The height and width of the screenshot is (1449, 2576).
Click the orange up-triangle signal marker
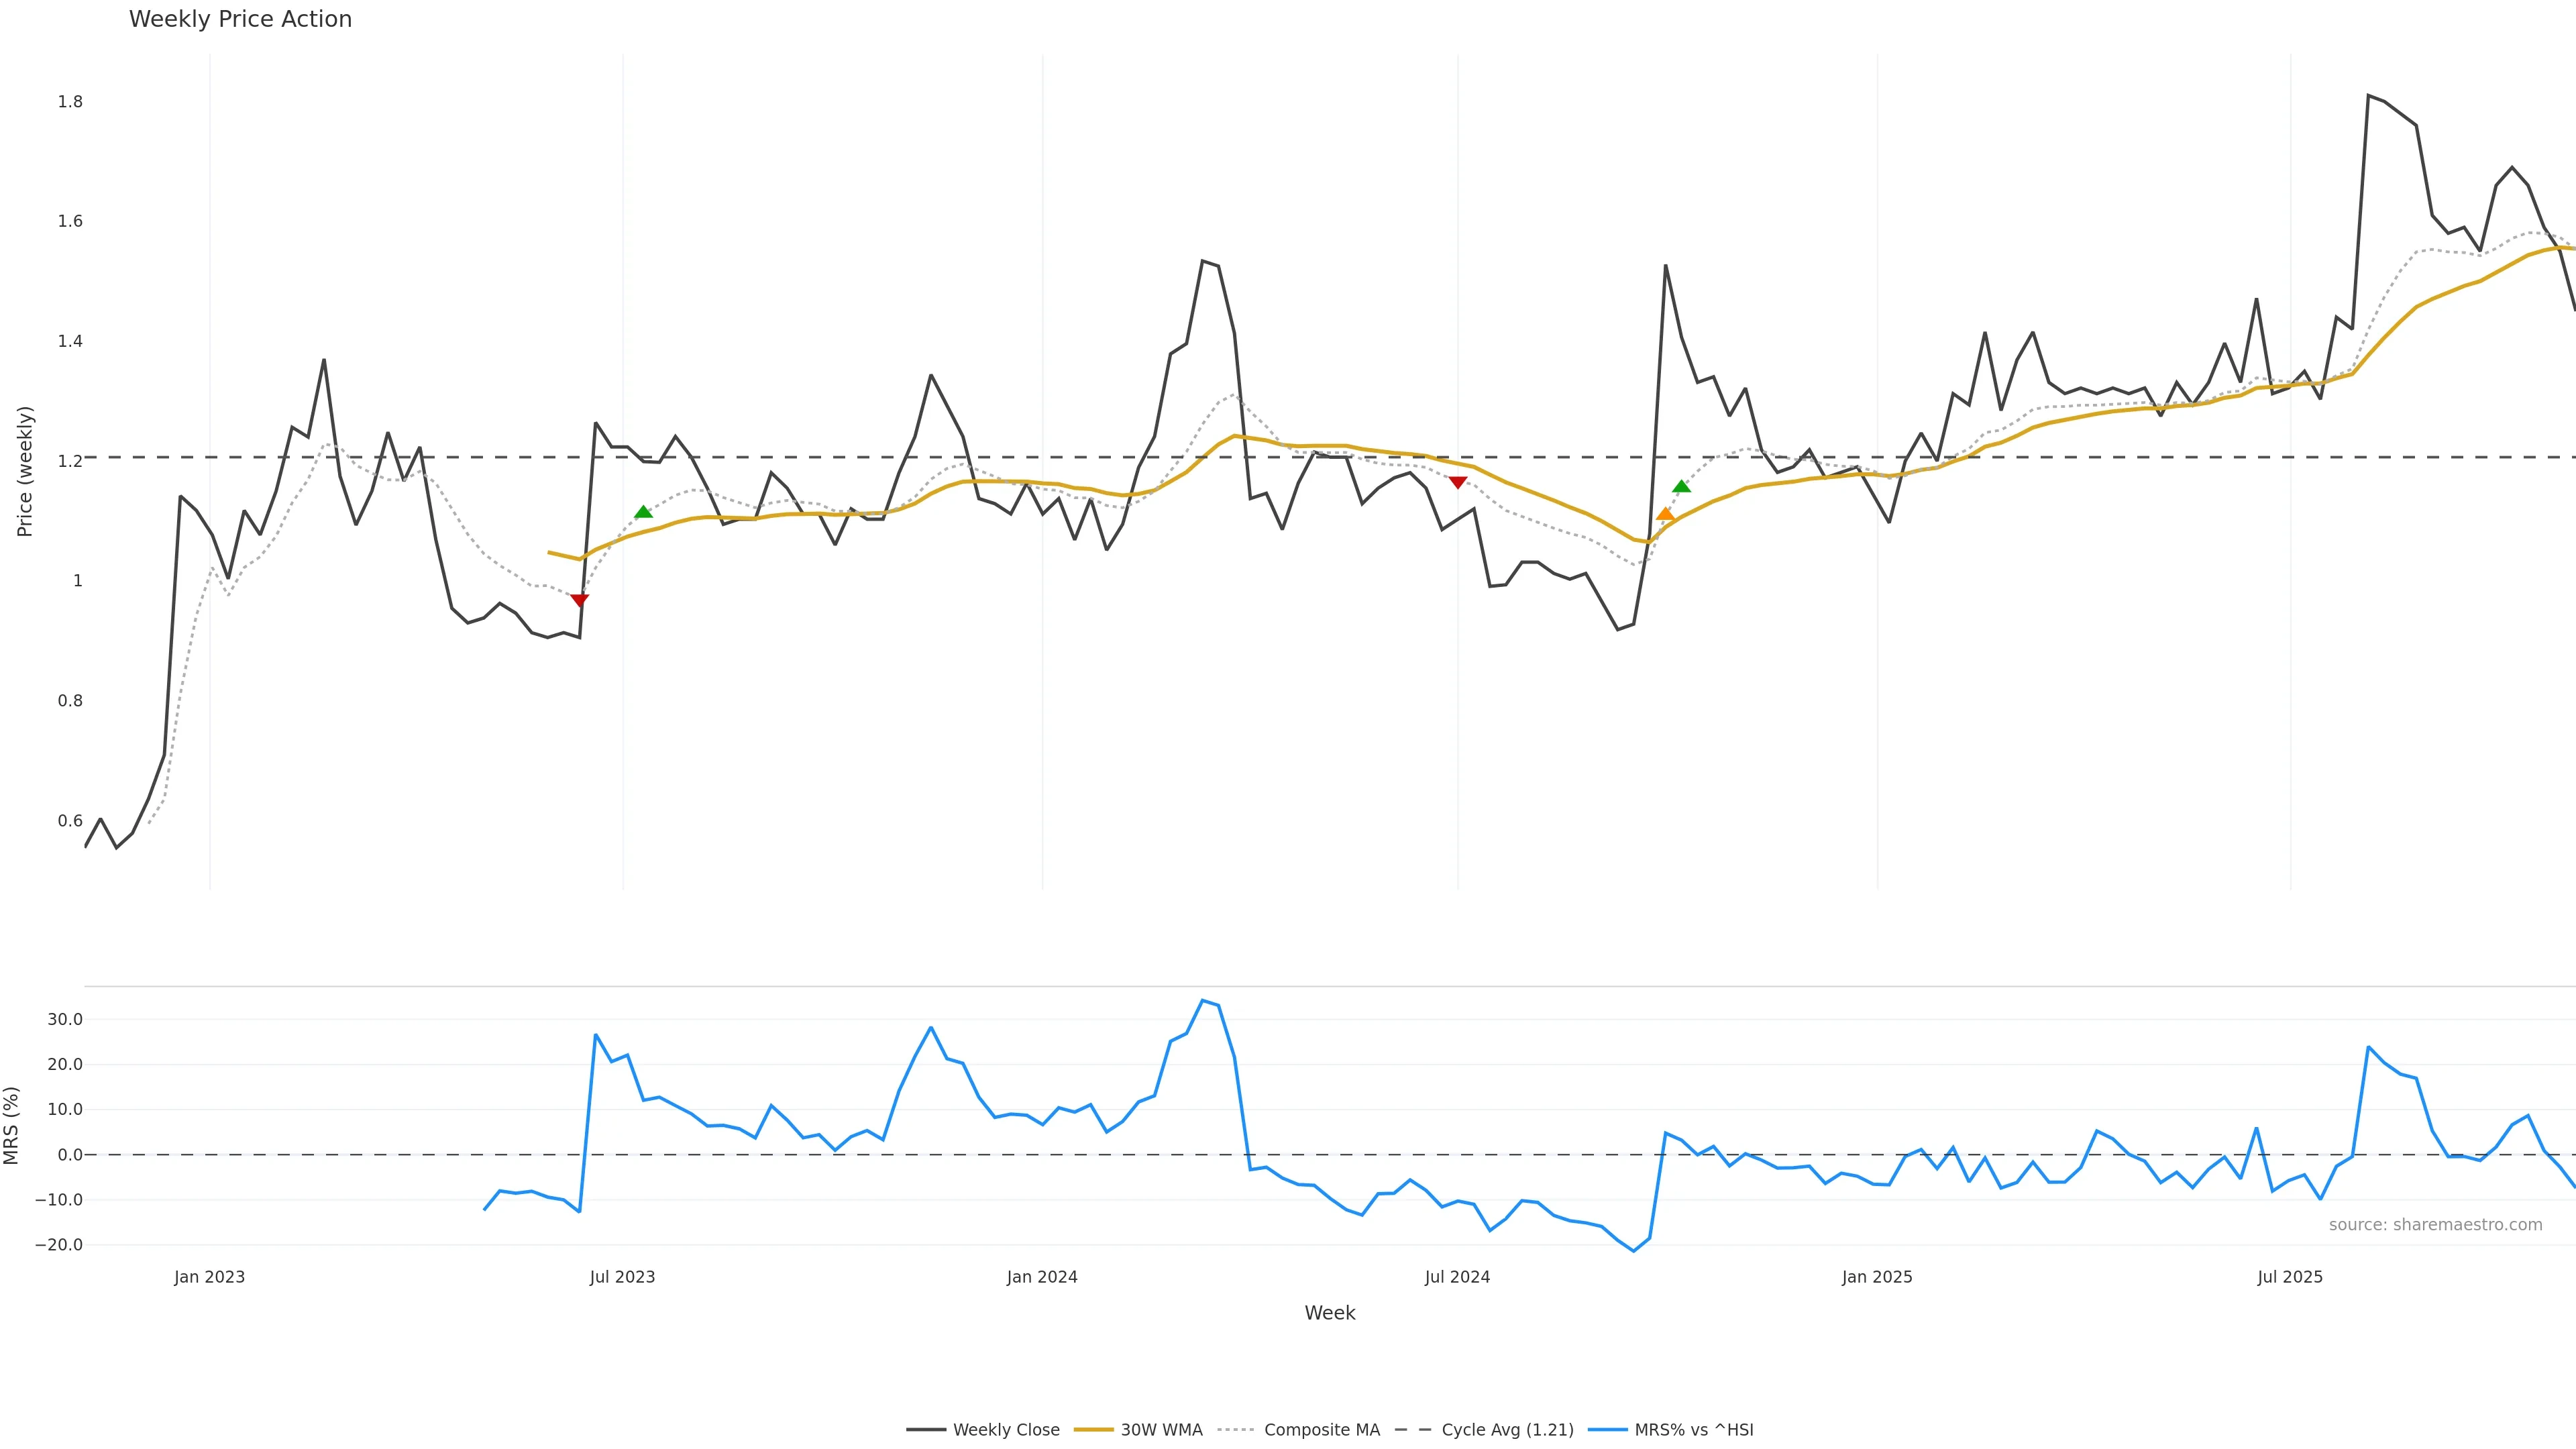pos(1665,514)
